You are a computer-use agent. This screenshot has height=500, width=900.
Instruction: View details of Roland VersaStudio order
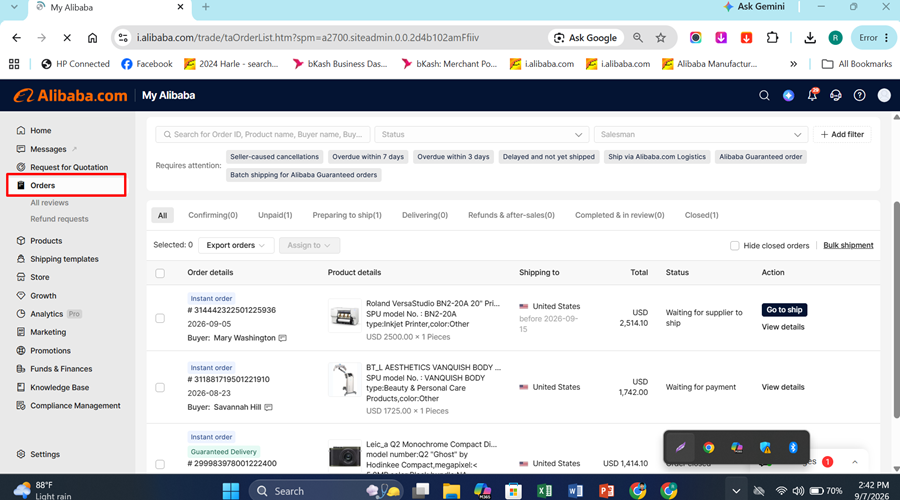coord(783,327)
